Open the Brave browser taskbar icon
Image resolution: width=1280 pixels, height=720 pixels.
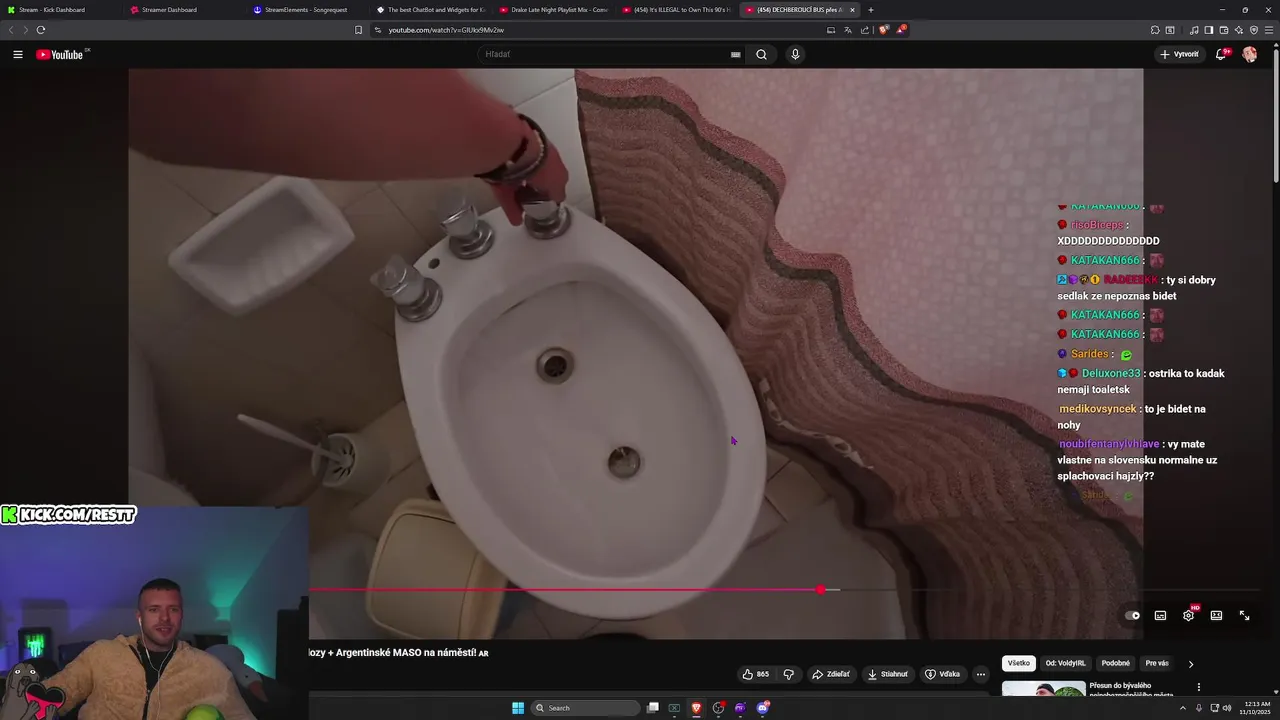click(x=696, y=708)
